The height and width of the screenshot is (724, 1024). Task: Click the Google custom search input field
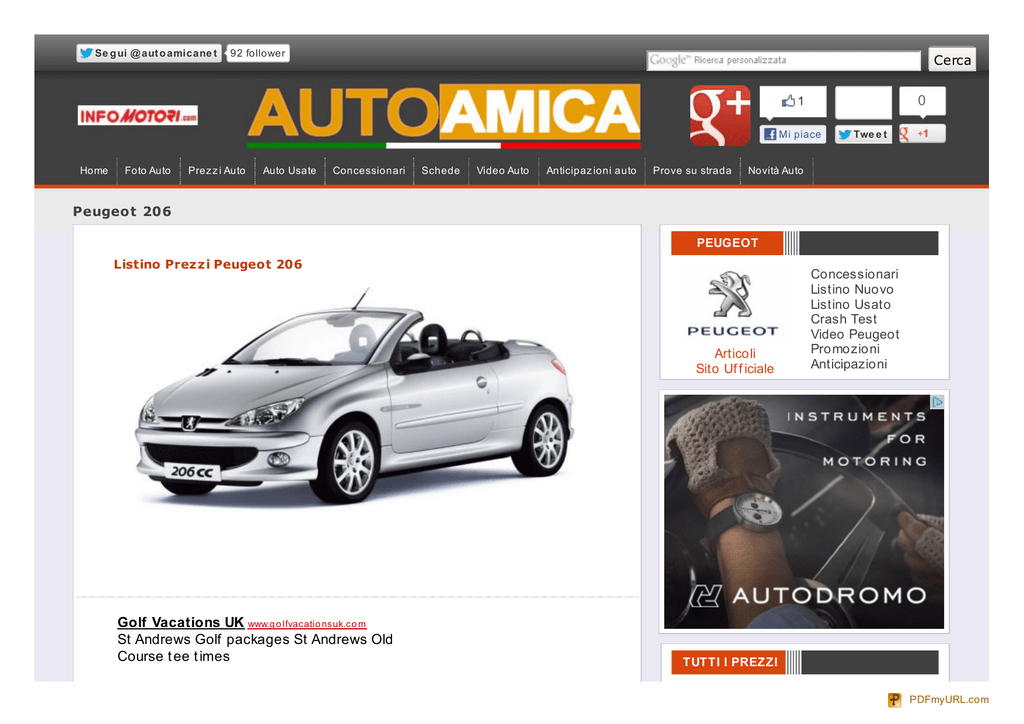coord(783,60)
